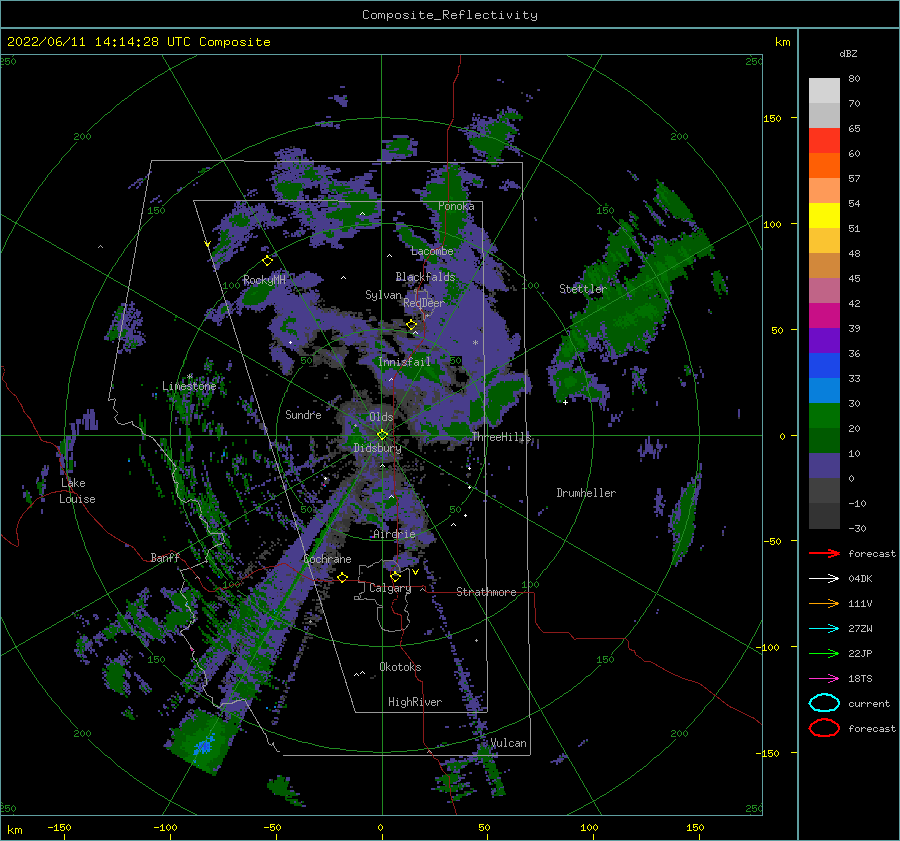
Task: Click the Calgary city label
Action: click(x=390, y=588)
